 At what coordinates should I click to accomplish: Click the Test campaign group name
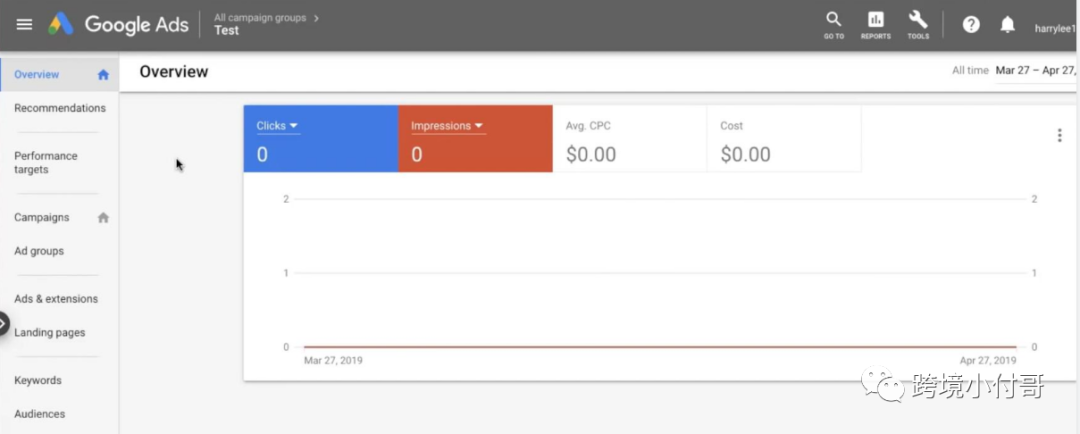[x=227, y=31]
